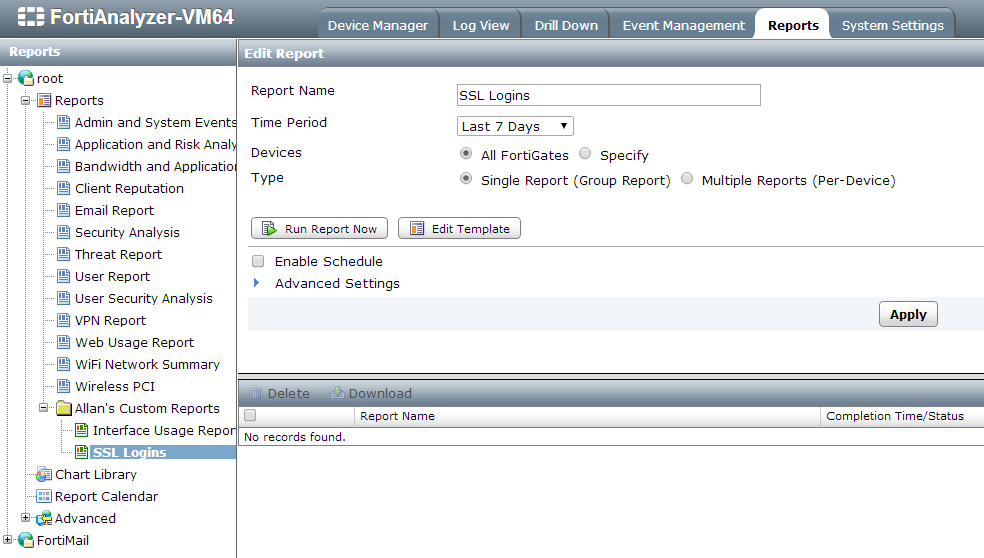This screenshot has height=558, width=984.
Task: Collapse the root tree node
Action: pyautogui.click(x=8, y=78)
